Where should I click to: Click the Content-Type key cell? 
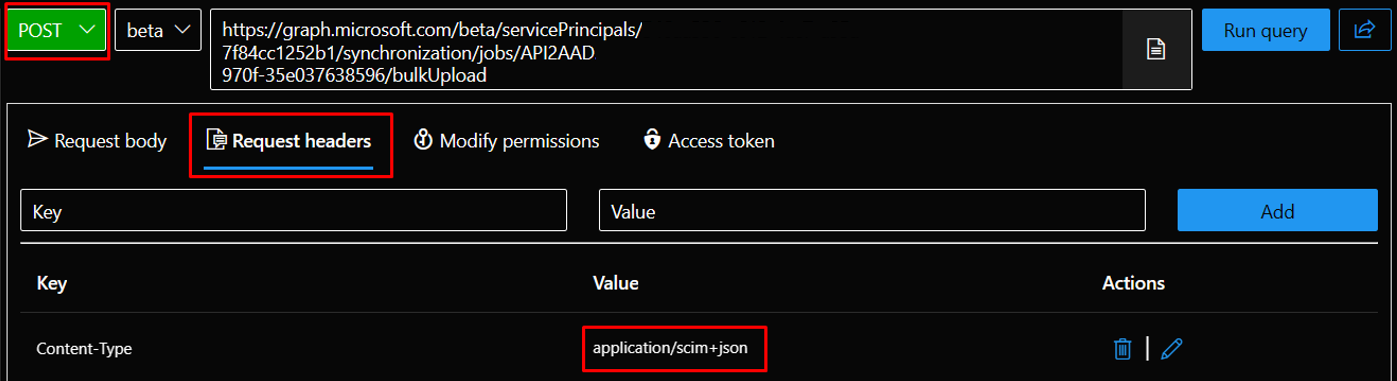tap(84, 349)
